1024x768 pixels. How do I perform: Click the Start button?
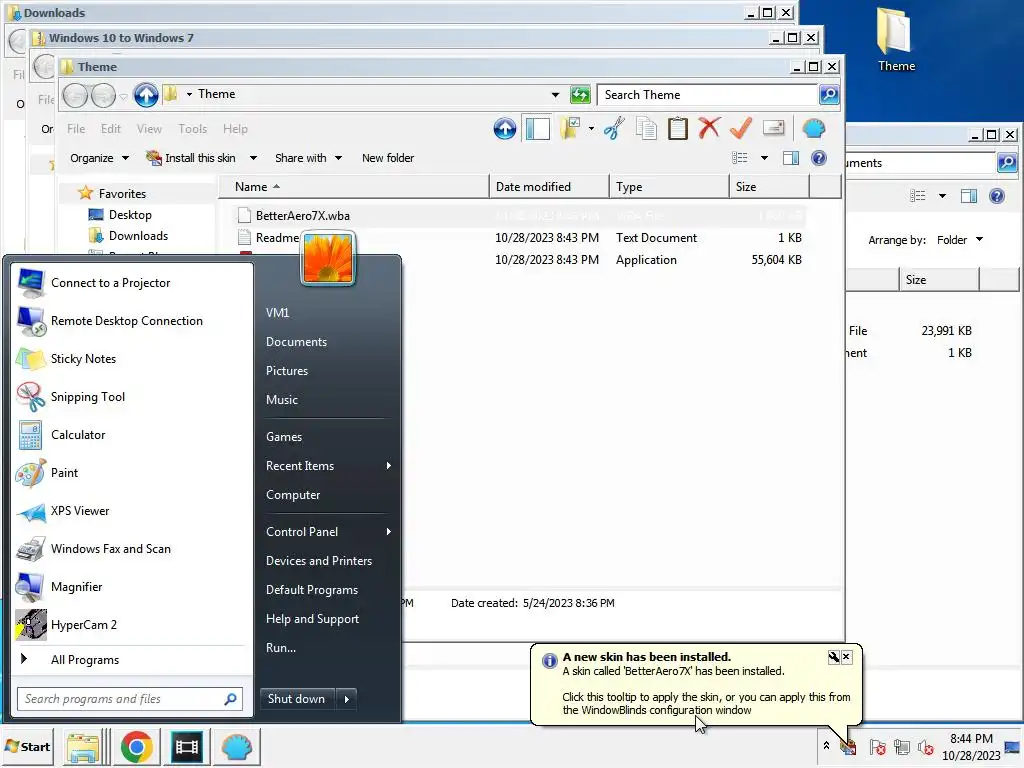[27, 747]
